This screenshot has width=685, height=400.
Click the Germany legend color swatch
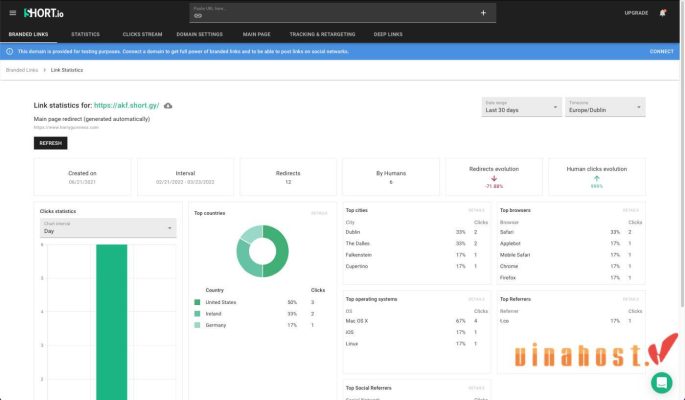coord(197,325)
